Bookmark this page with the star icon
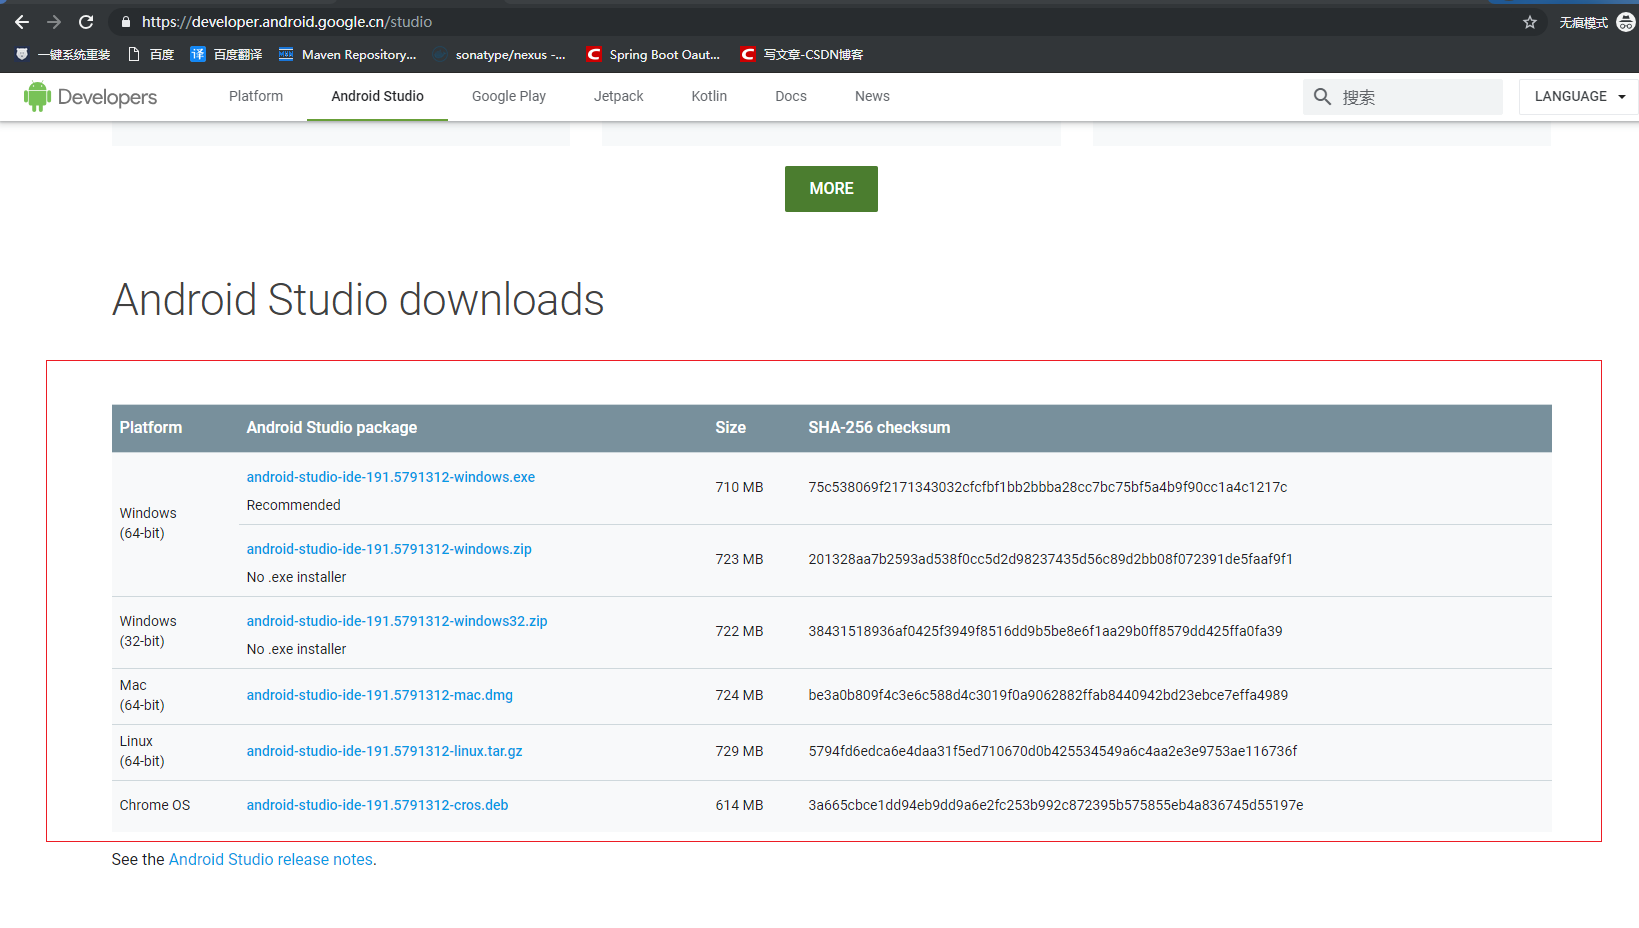The height and width of the screenshot is (928, 1639). pos(1530,22)
